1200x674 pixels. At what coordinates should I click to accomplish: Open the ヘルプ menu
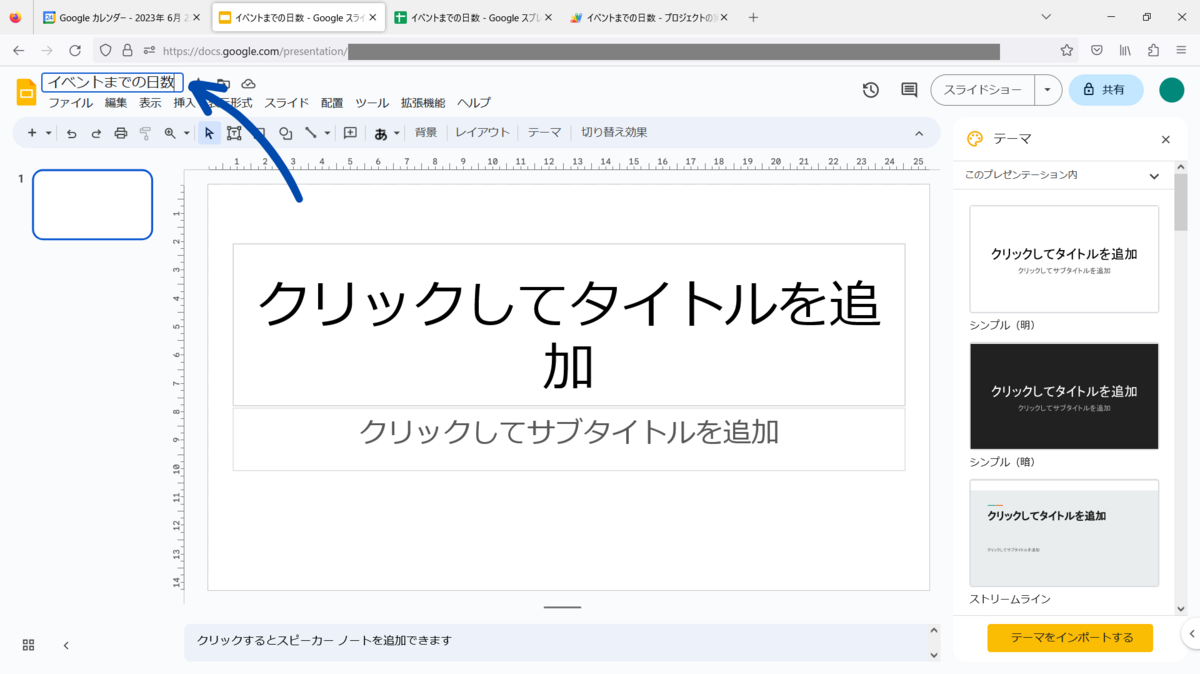coord(474,103)
